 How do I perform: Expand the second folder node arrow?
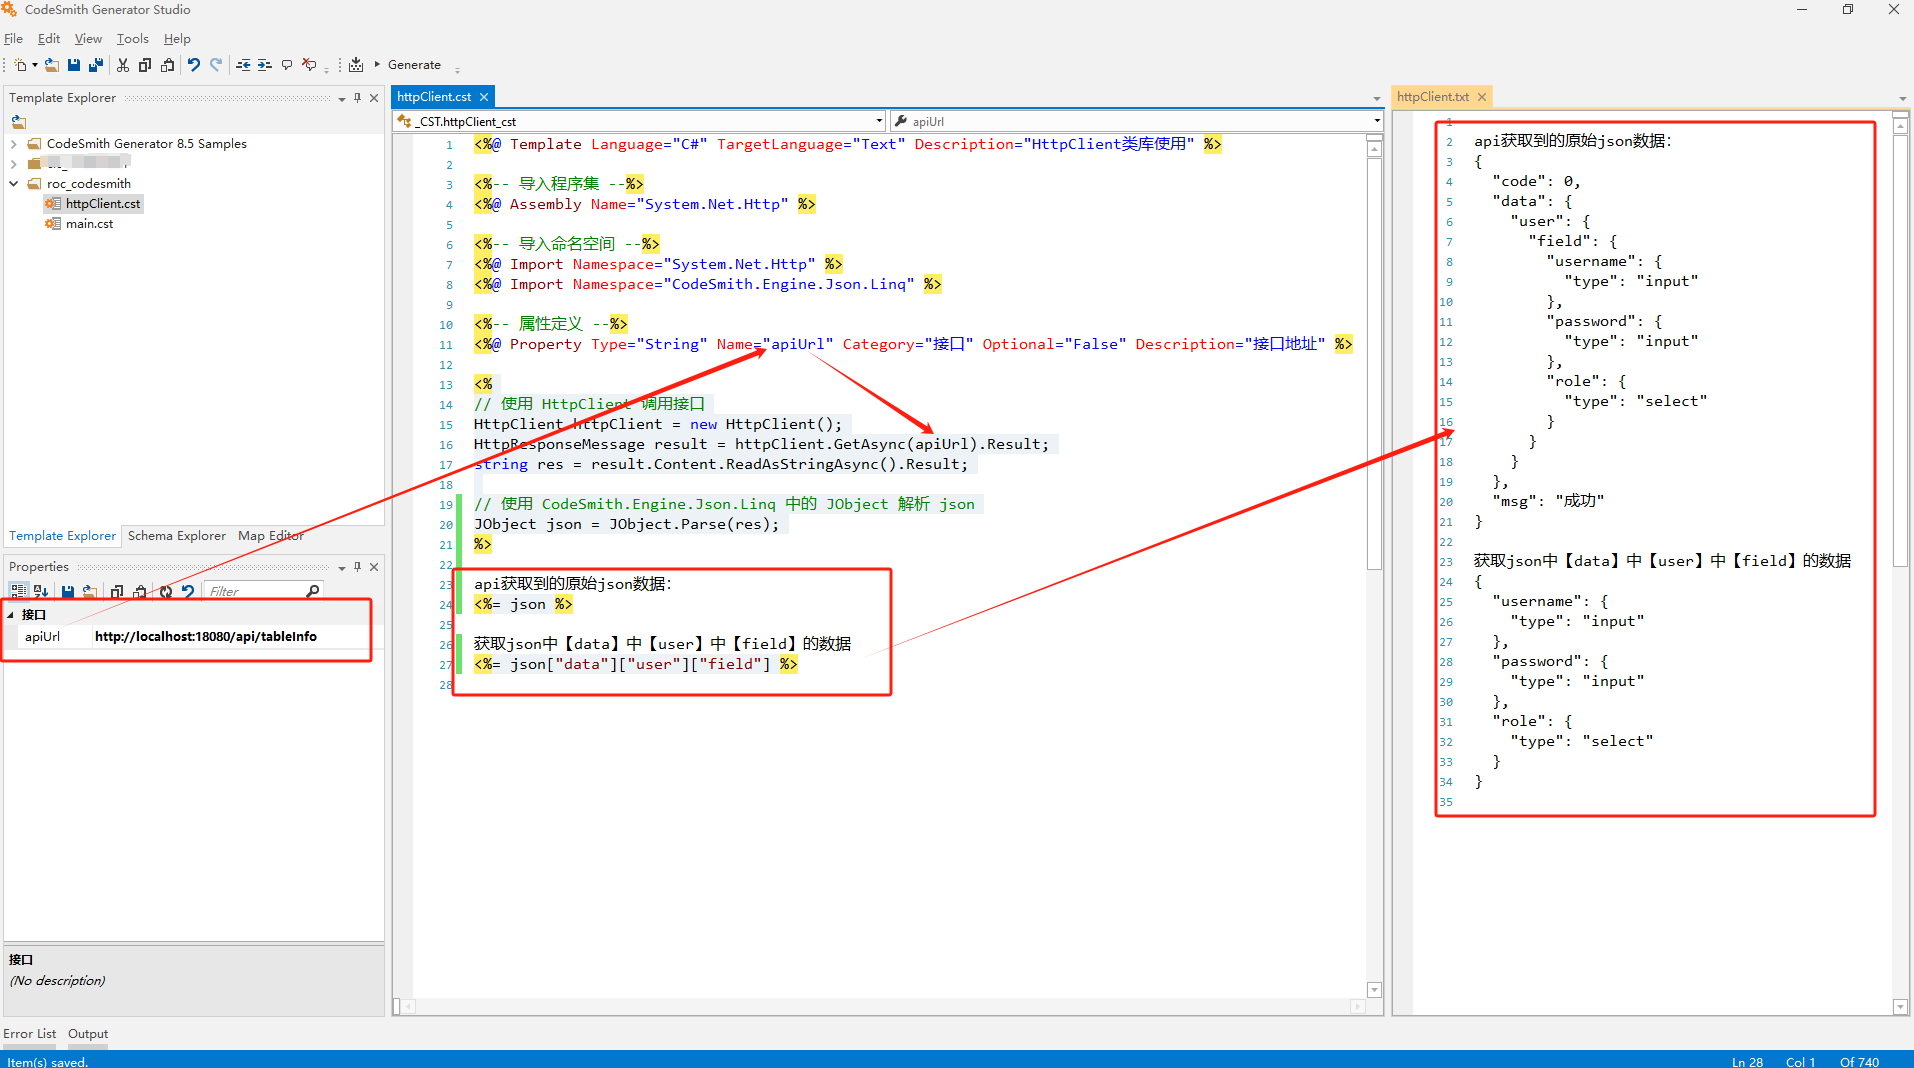(x=14, y=164)
